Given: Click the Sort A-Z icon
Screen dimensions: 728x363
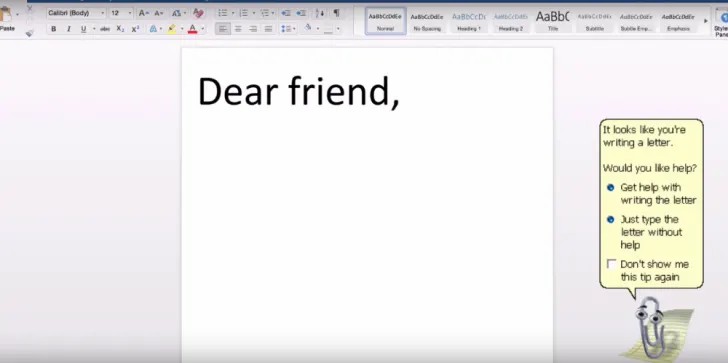Looking at the screenshot, I should (x=320, y=13).
